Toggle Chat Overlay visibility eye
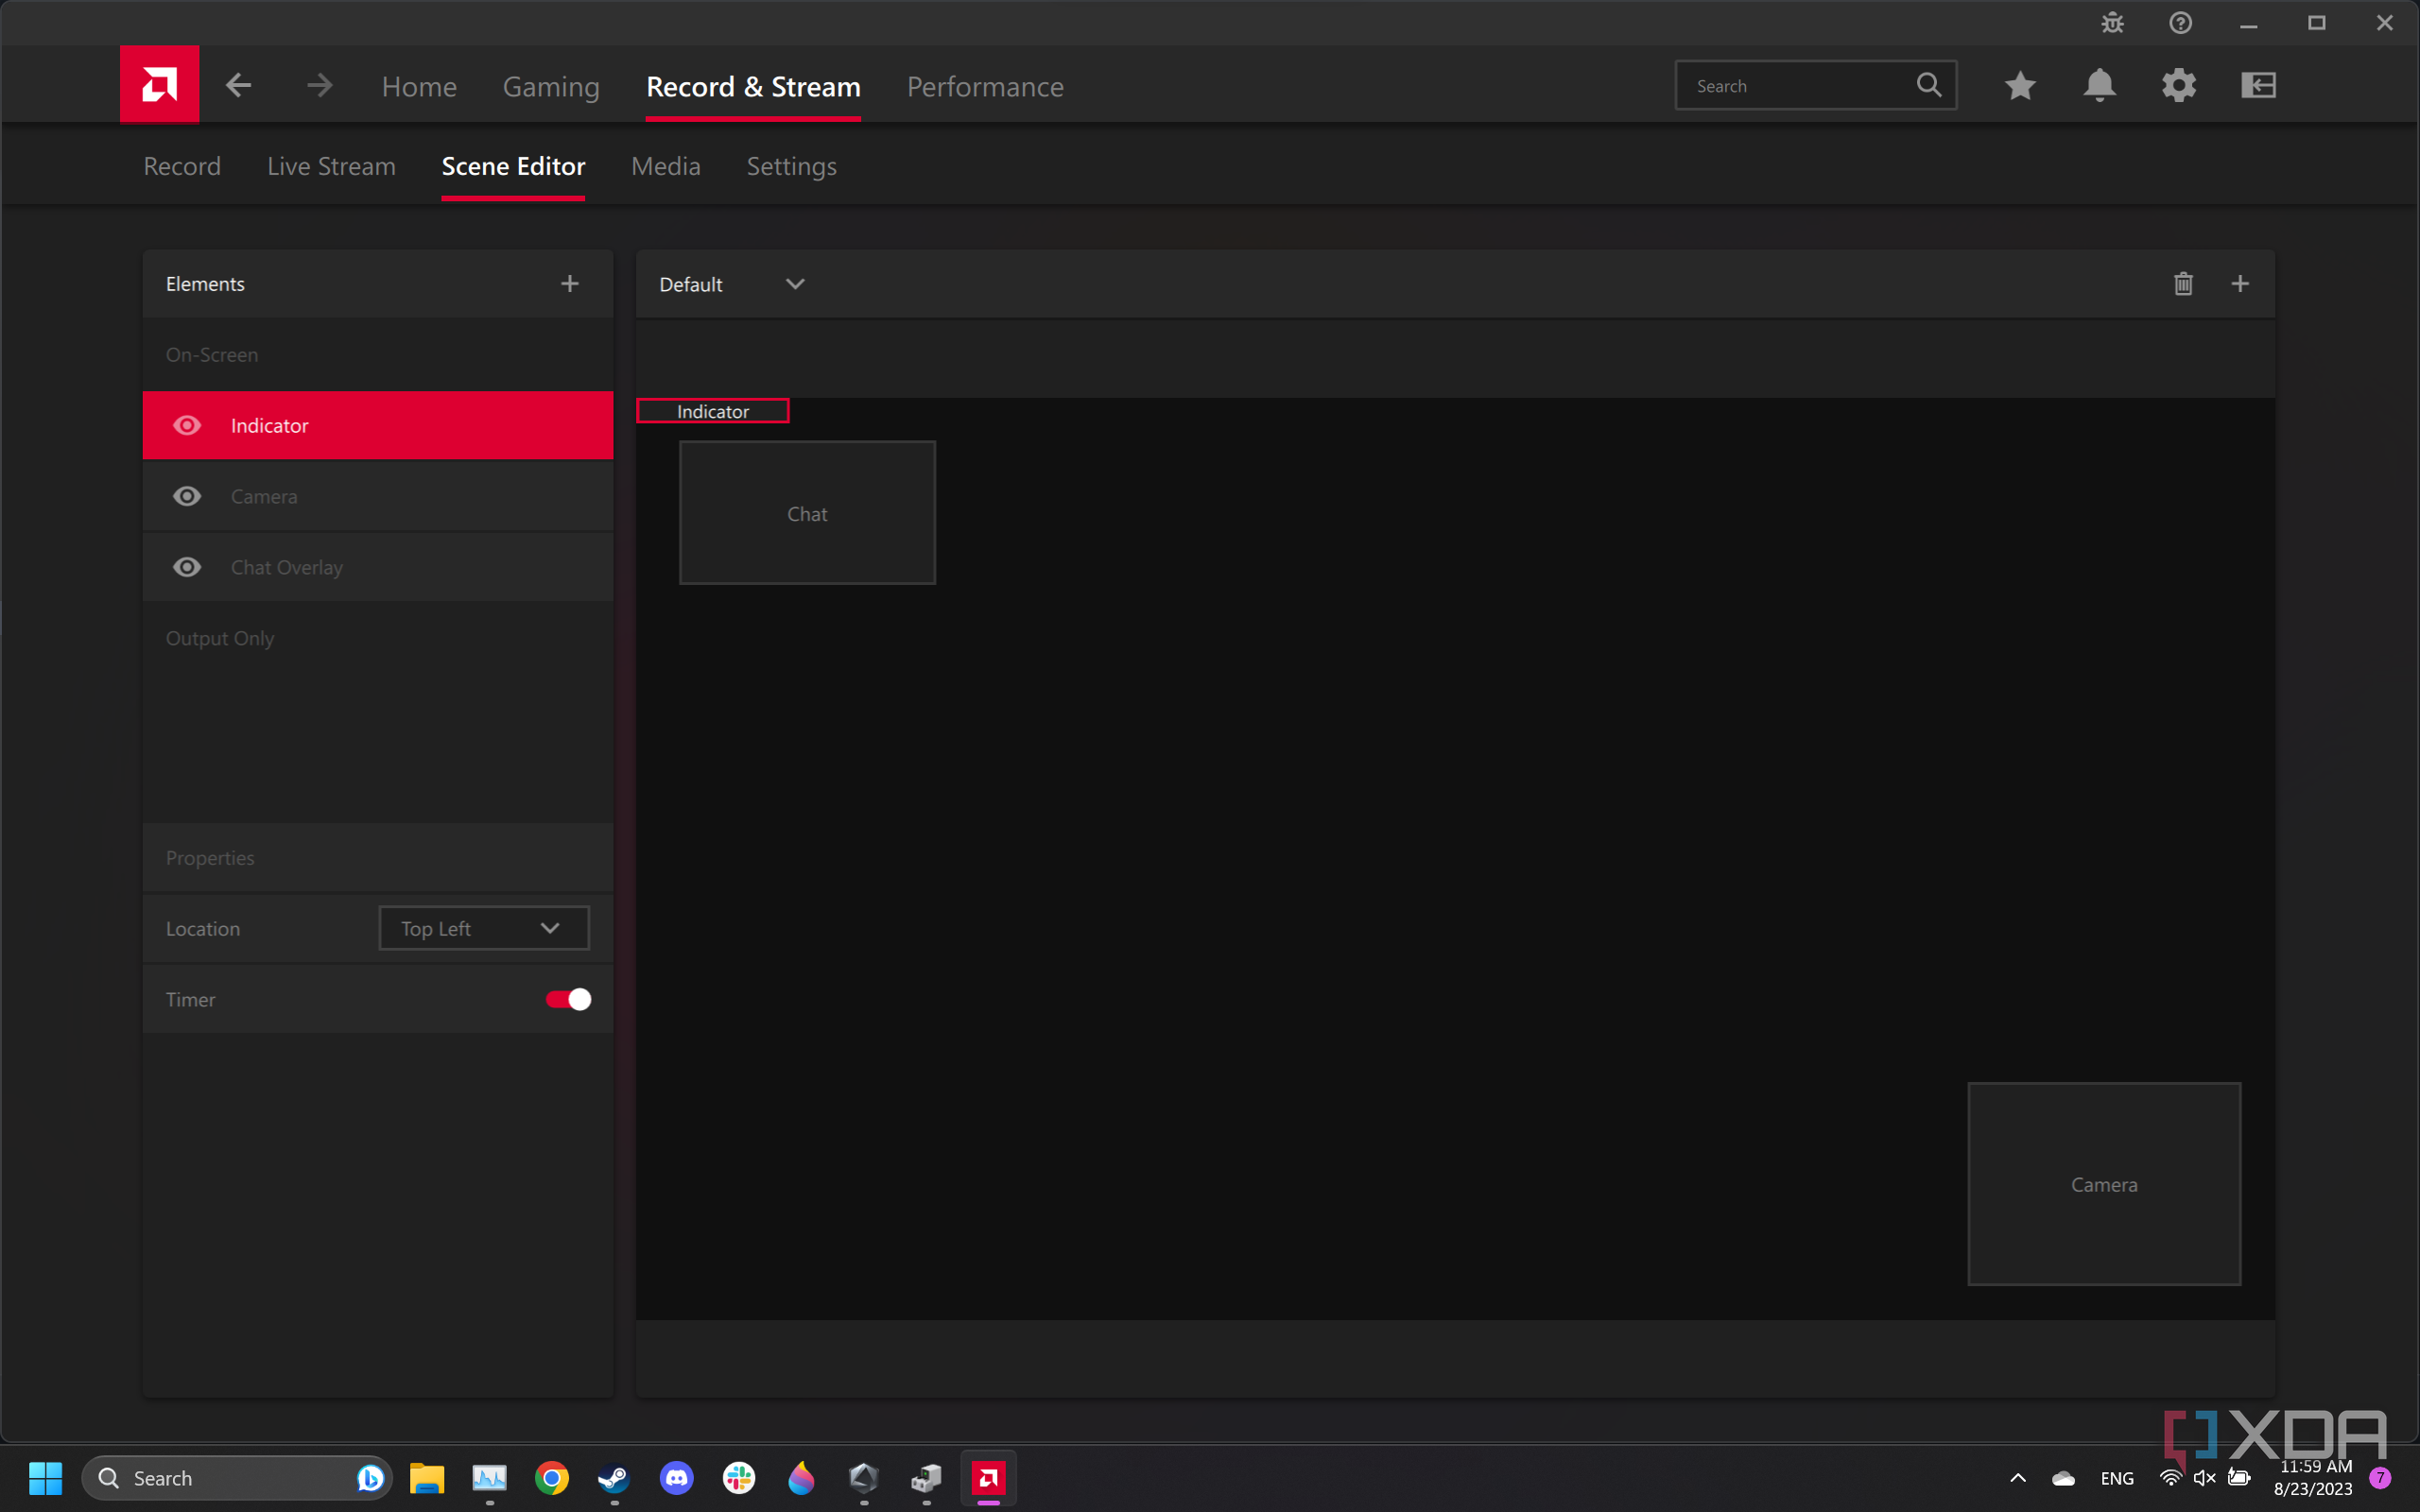The height and width of the screenshot is (1512, 2420). 187,568
